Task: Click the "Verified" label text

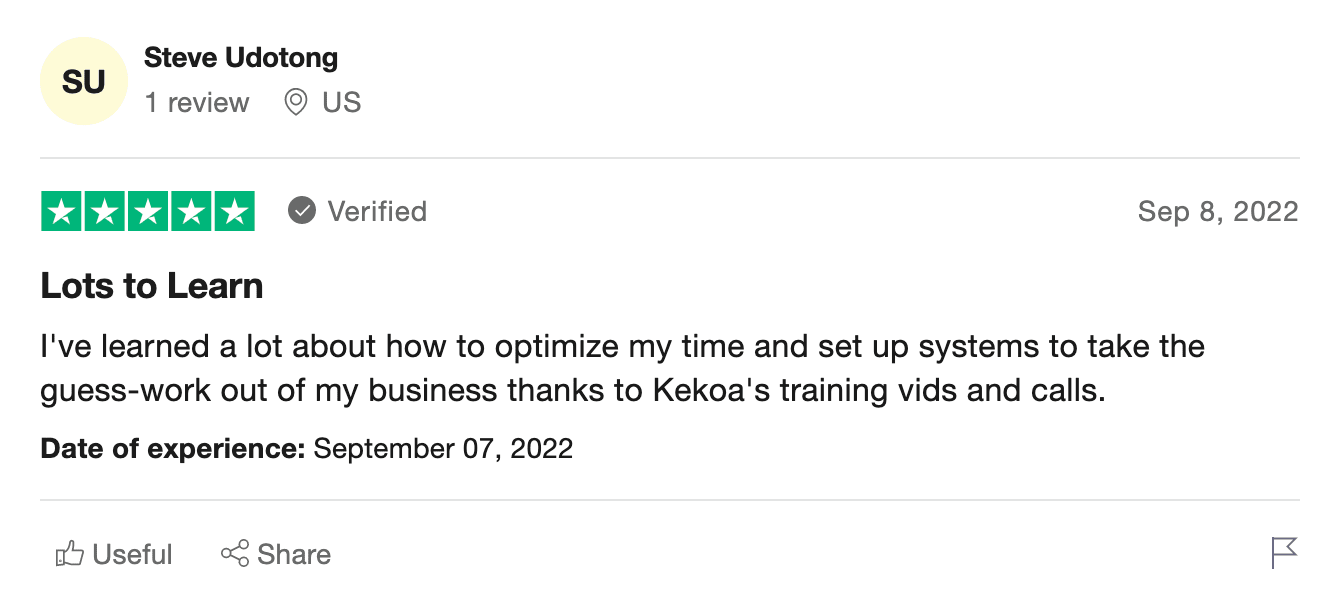Action: [x=377, y=212]
